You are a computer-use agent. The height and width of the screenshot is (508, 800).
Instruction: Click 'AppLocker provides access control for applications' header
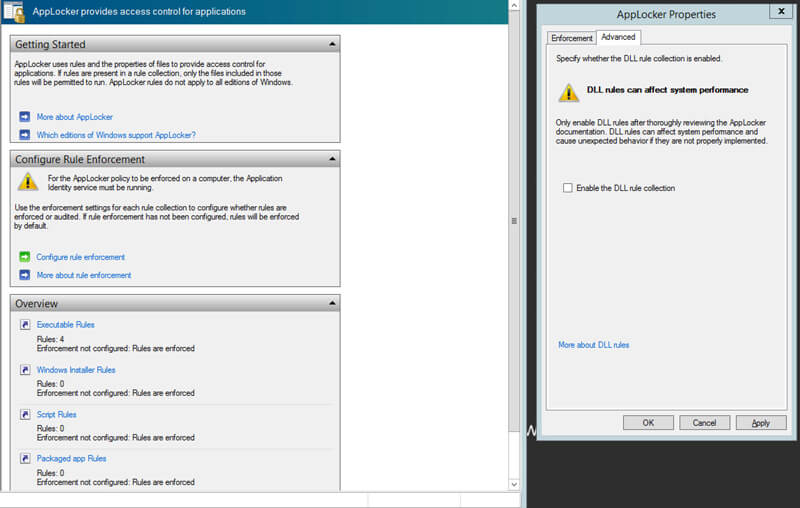click(x=139, y=11)
